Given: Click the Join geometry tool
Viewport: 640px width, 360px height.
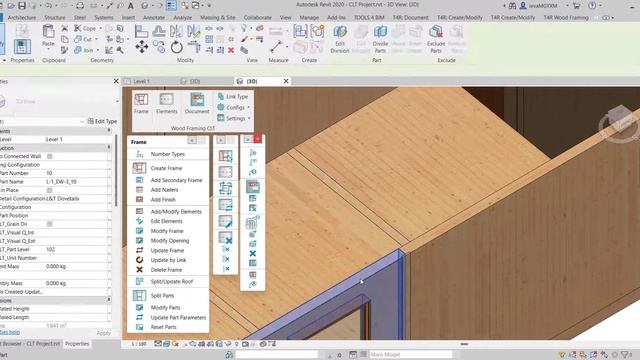Looking at the screenshot, I should coord(84,50).
